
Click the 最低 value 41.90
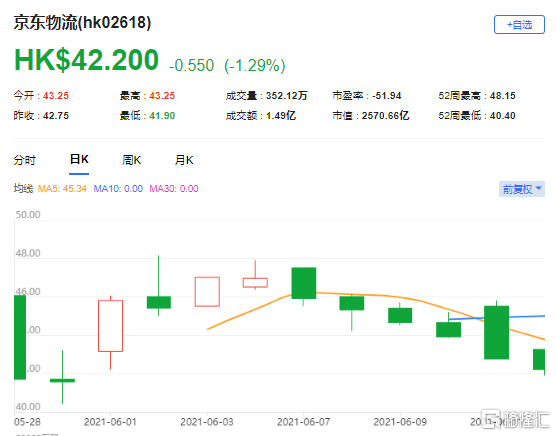pos(162,116)
